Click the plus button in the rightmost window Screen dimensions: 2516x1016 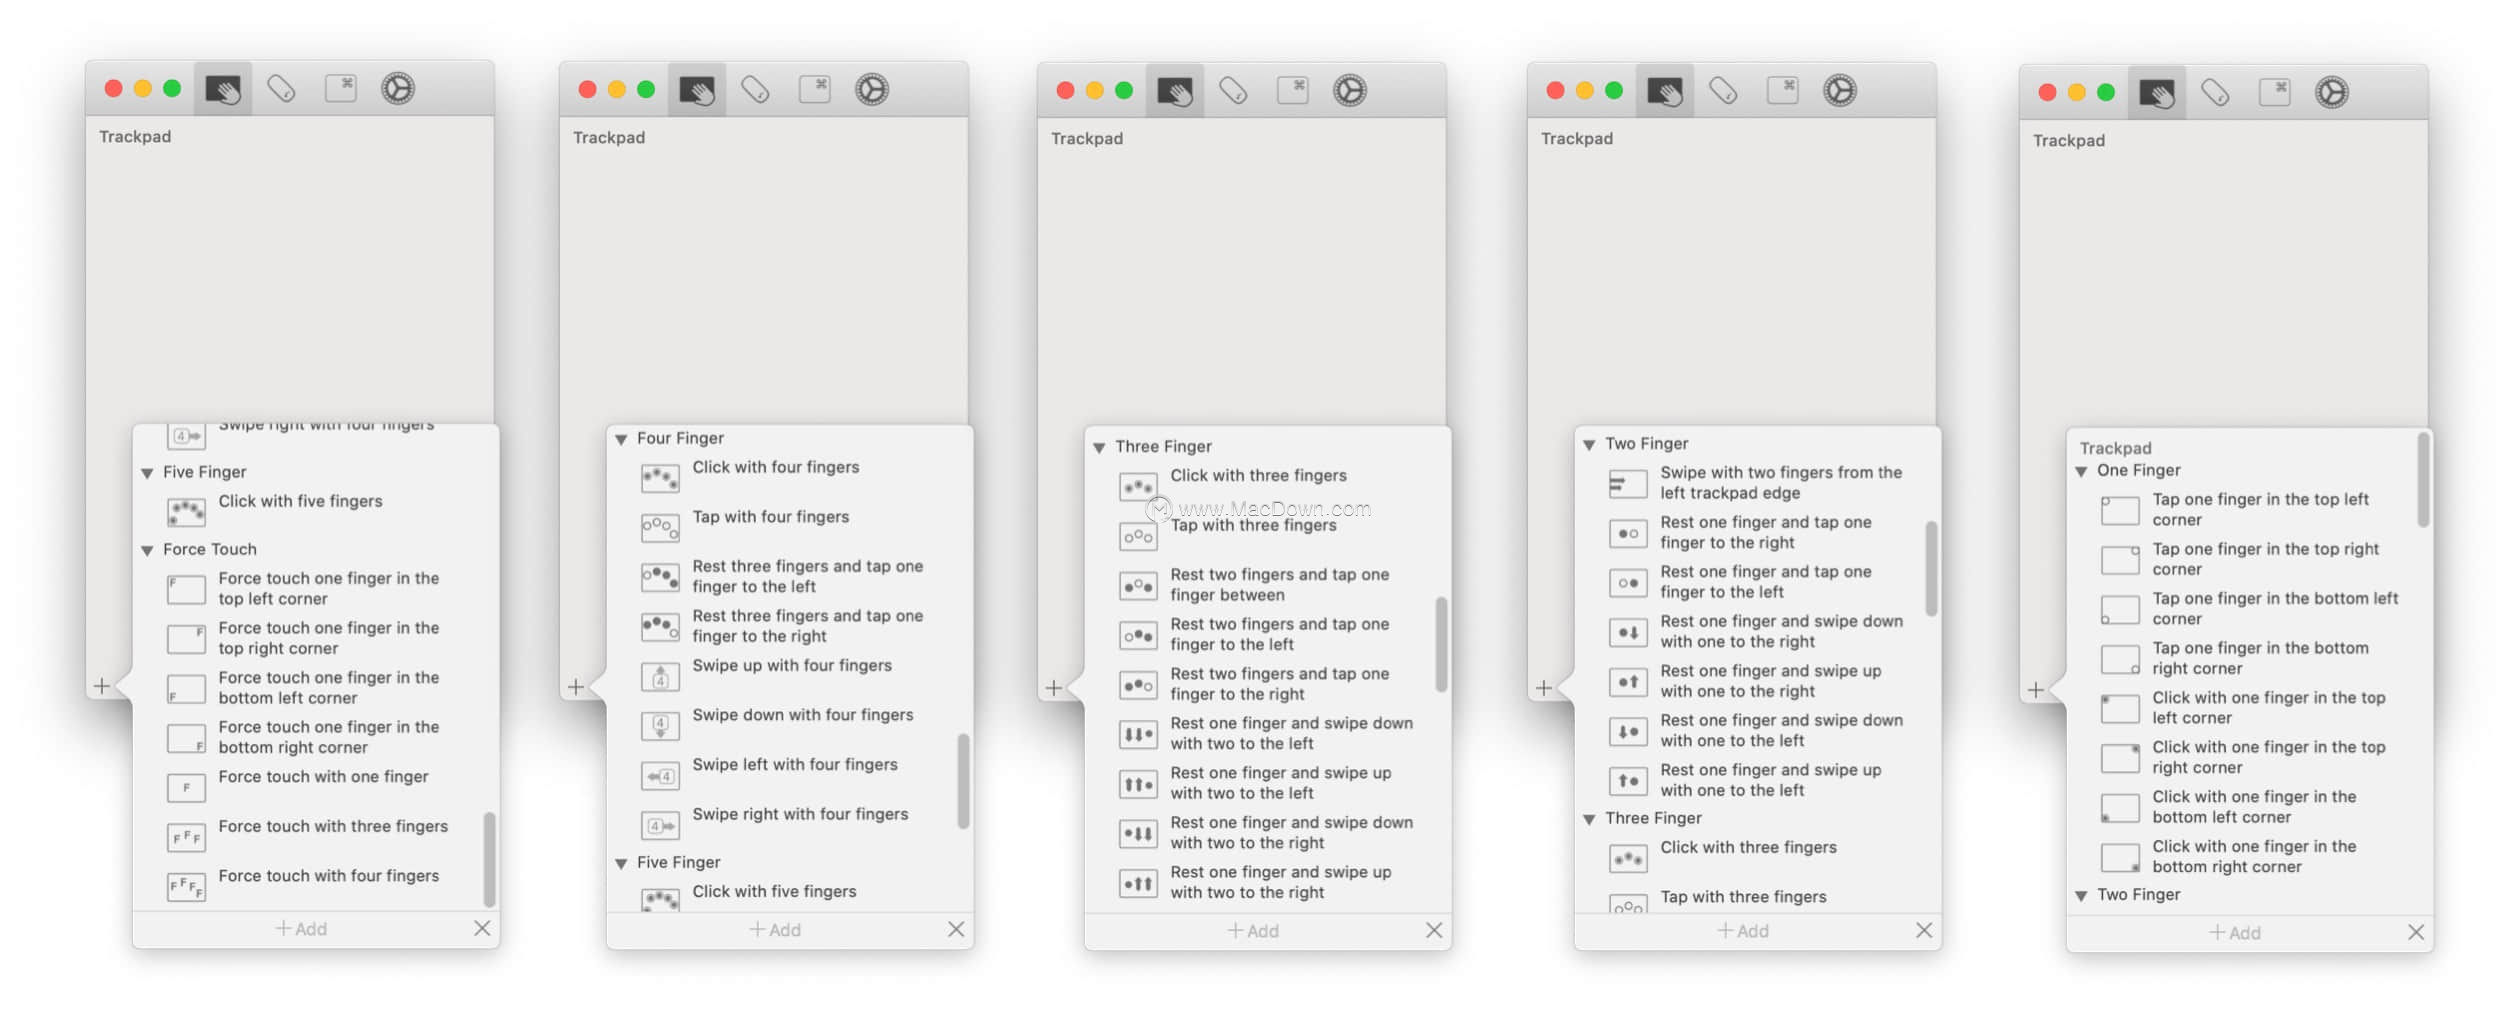[x=2036, y=690]
